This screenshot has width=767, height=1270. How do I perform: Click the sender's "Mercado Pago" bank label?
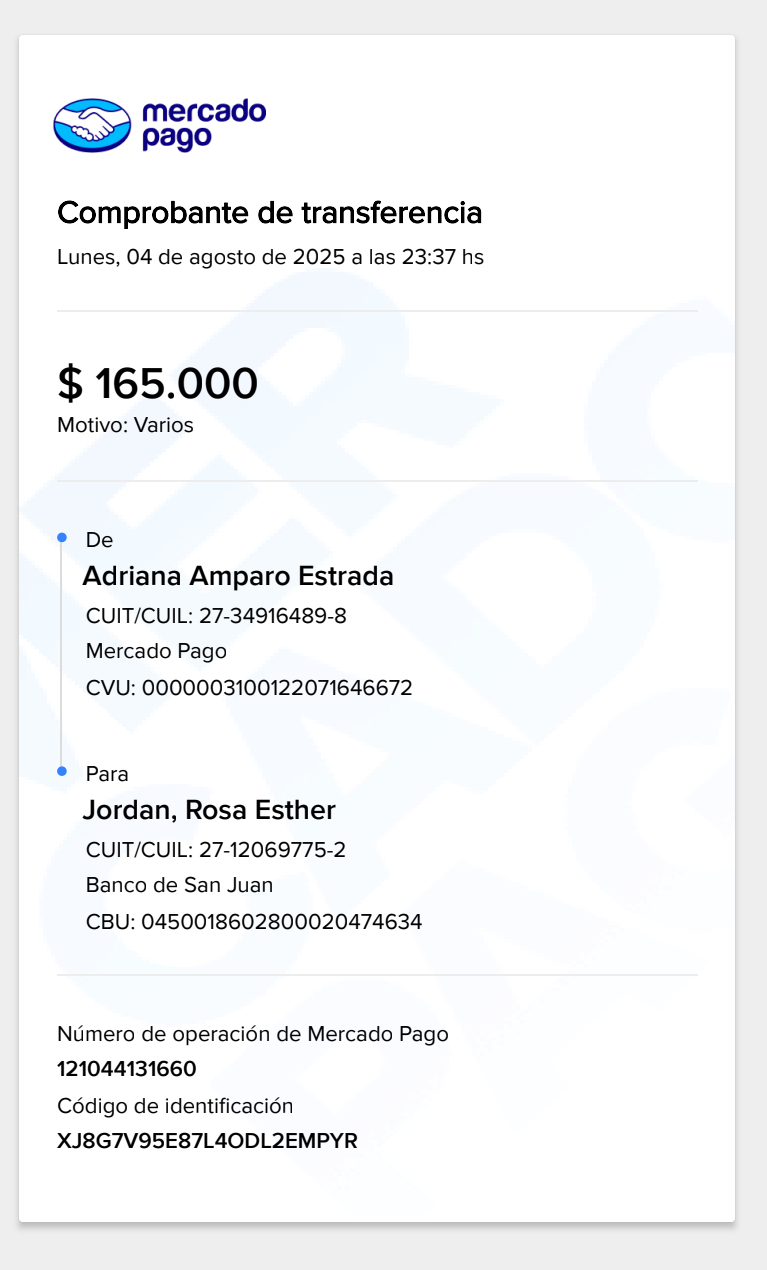point(156,651)
